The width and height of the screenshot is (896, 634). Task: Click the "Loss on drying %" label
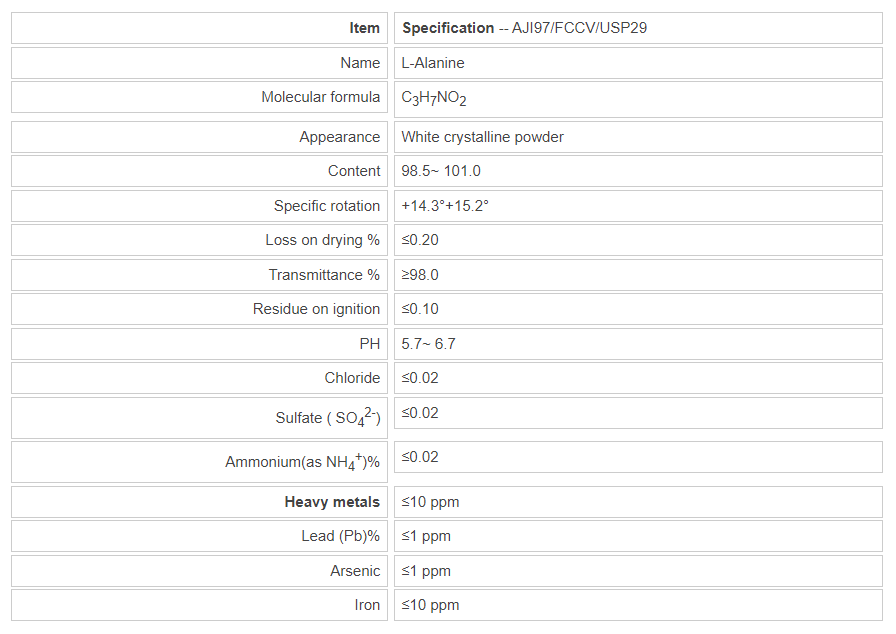(322, 240)
